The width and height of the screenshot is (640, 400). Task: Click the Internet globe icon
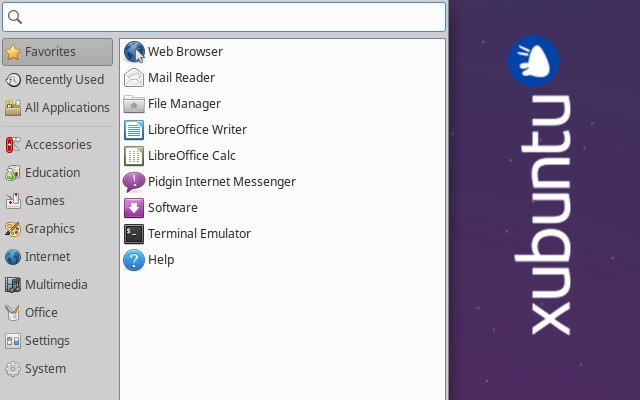[x=13, y=257]
